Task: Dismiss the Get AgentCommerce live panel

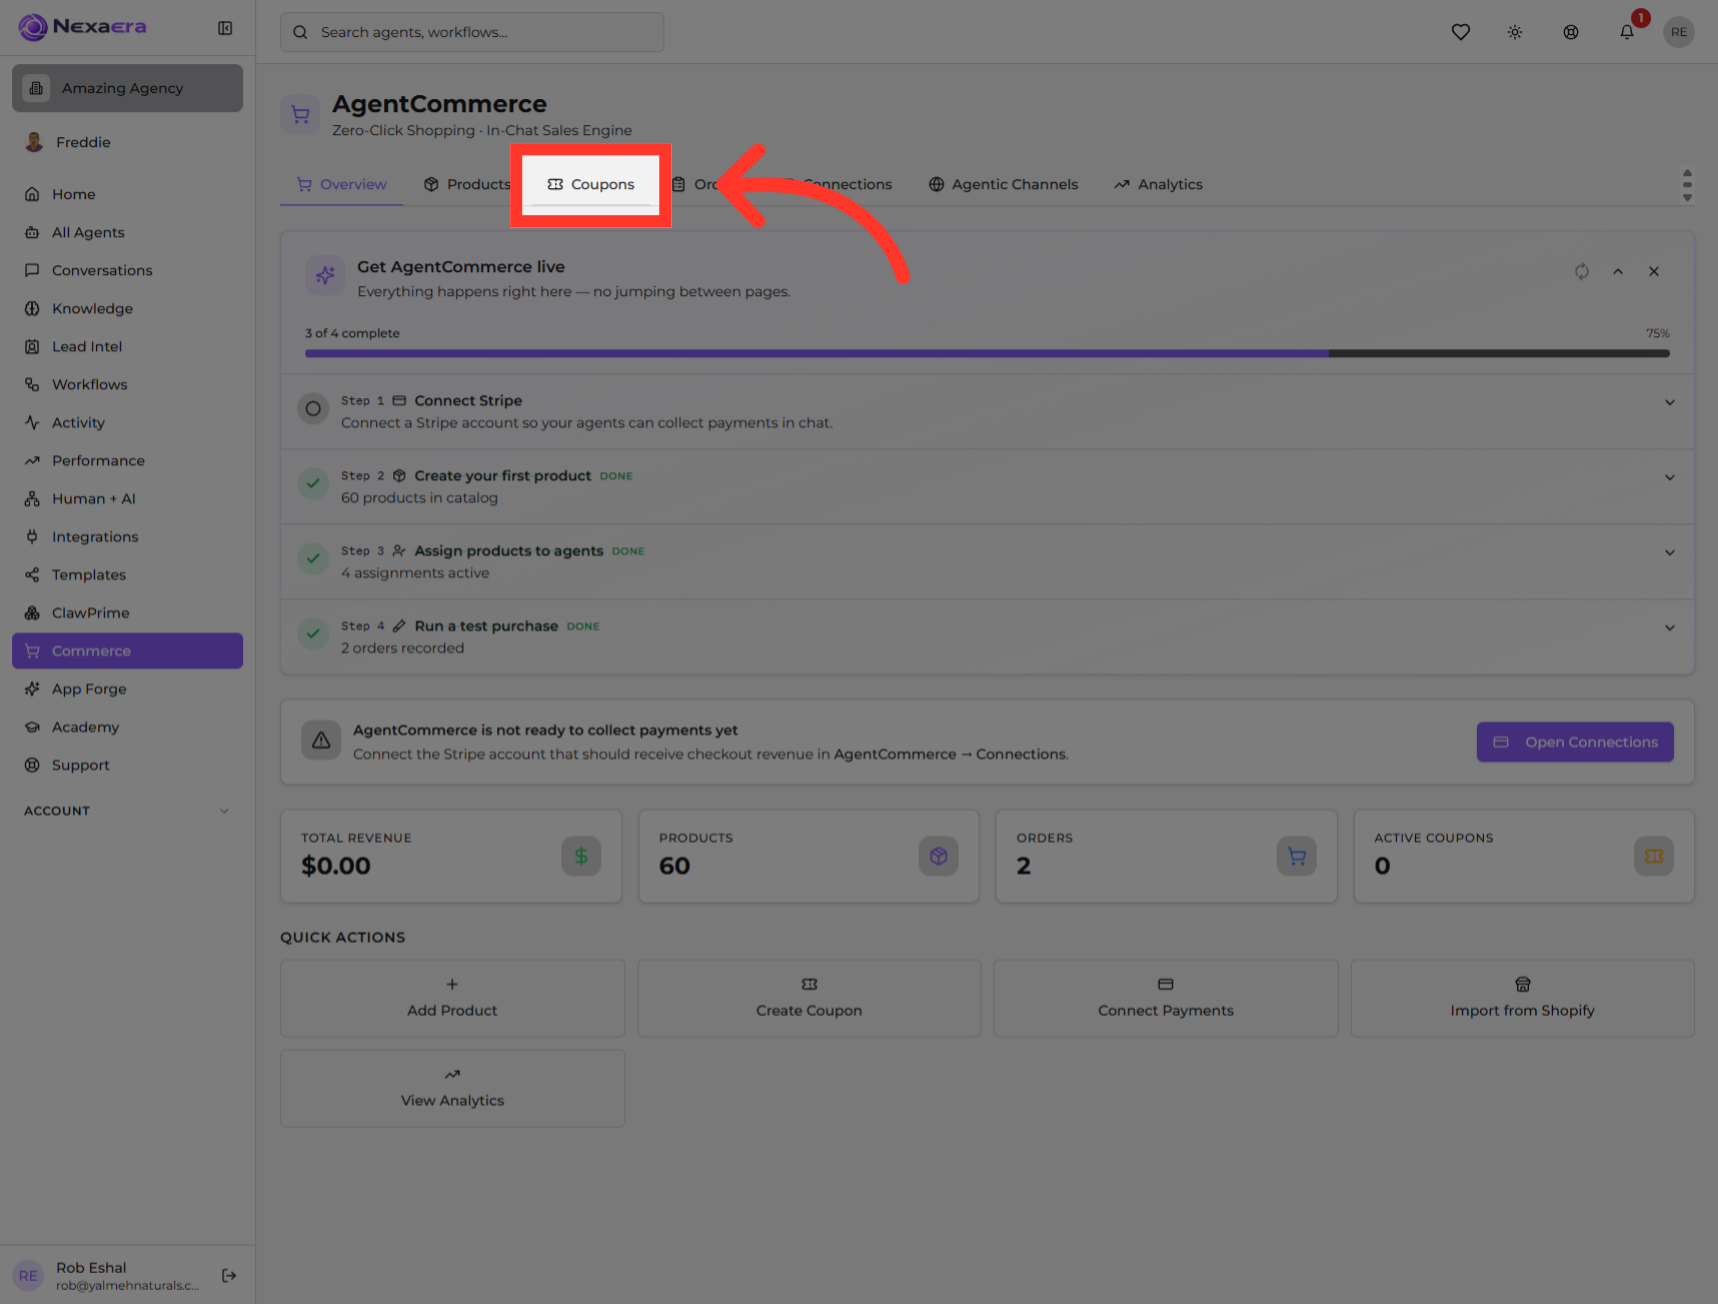Action: point(1654,271)
